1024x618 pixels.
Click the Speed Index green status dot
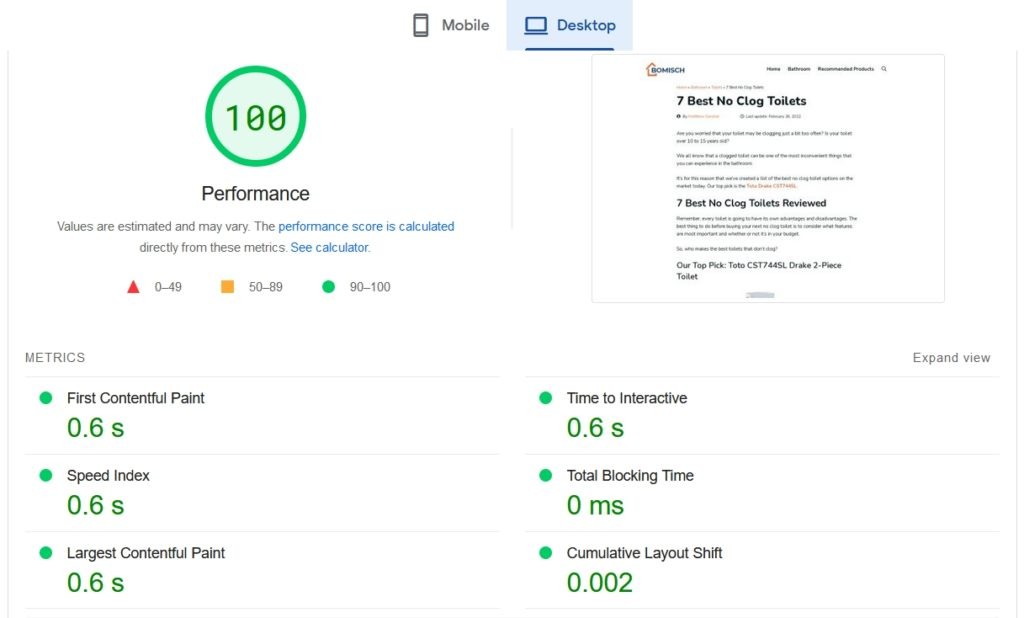click(45, 475)
